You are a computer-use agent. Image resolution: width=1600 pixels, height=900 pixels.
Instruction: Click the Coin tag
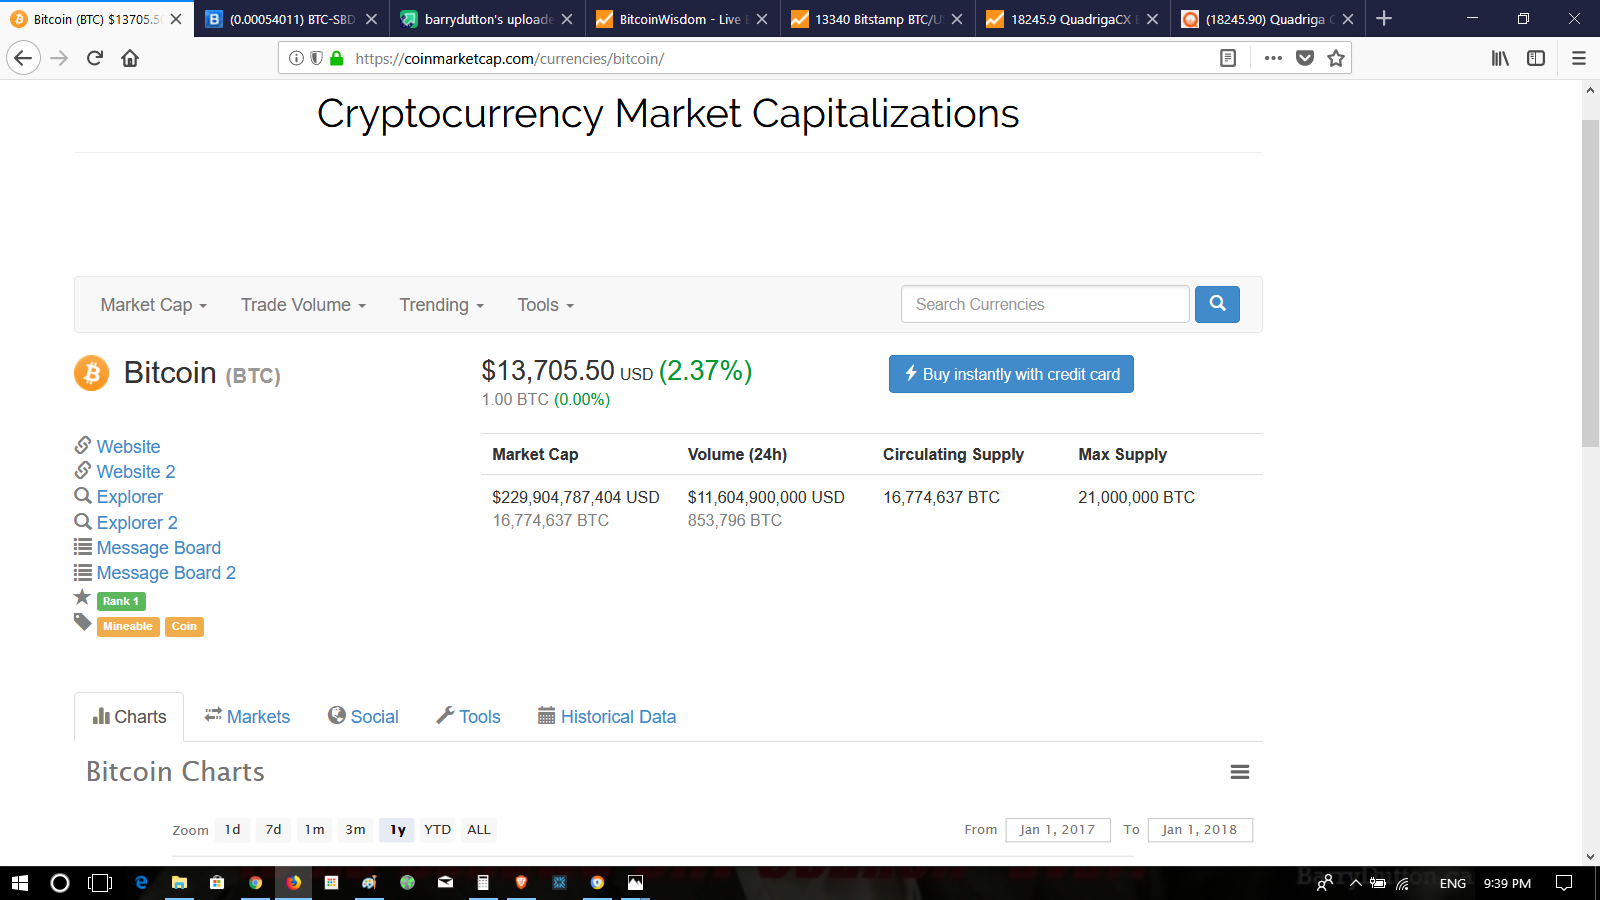[184, 627]
